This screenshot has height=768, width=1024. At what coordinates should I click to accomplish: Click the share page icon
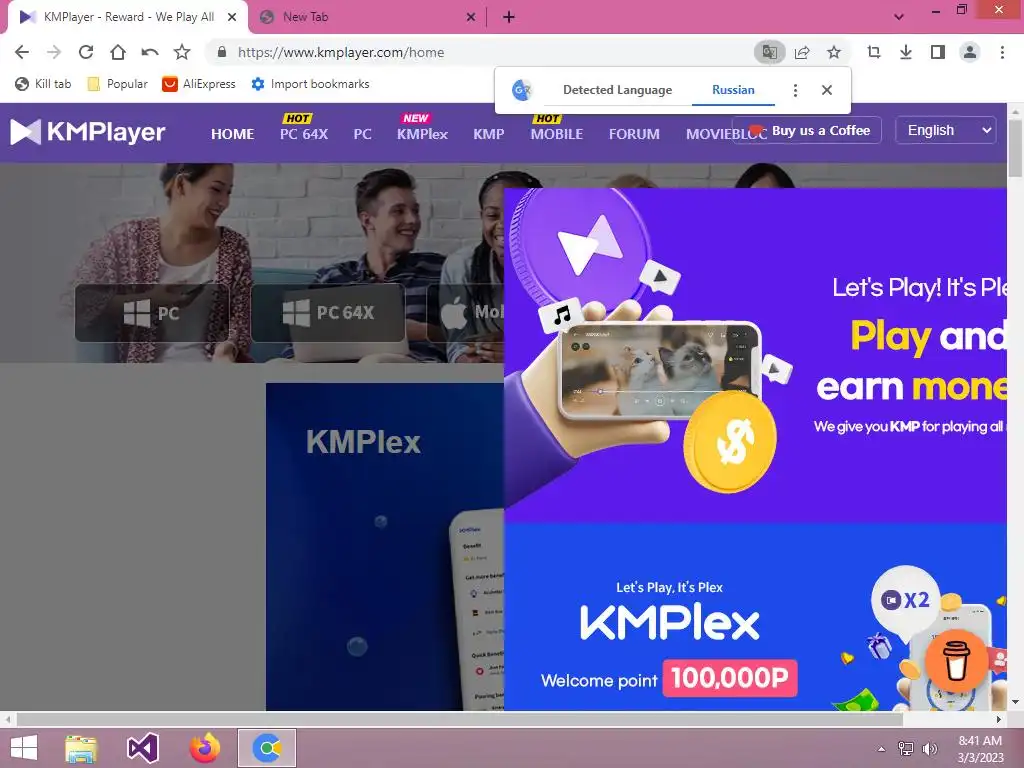coord(802,52)
